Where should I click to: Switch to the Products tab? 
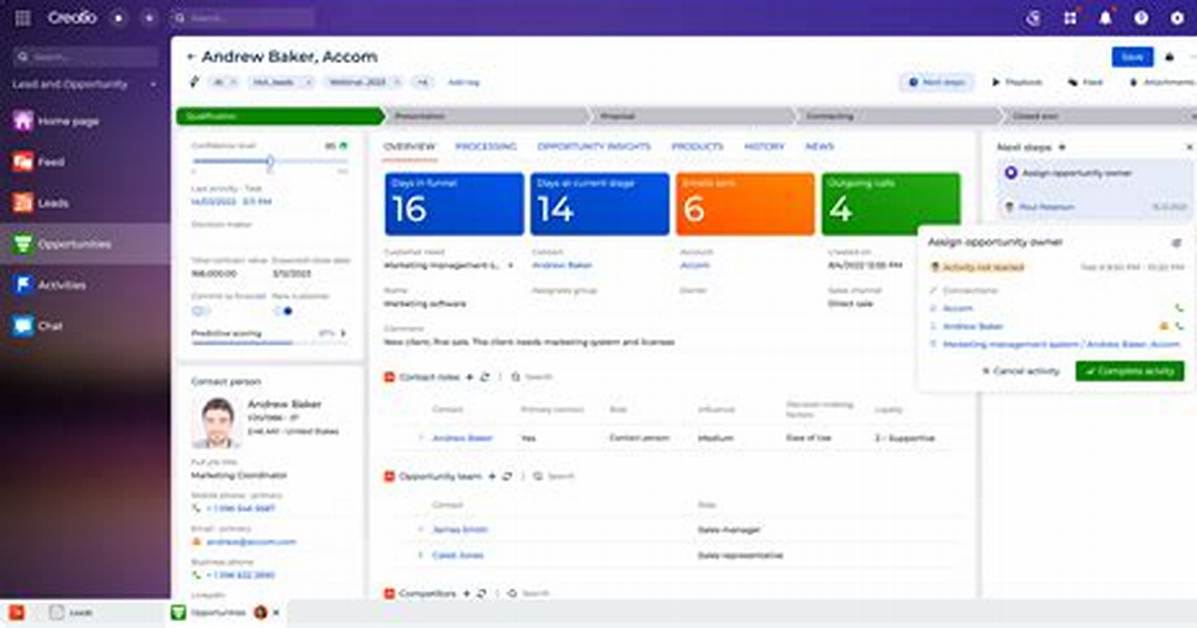(x=698, y=147)
